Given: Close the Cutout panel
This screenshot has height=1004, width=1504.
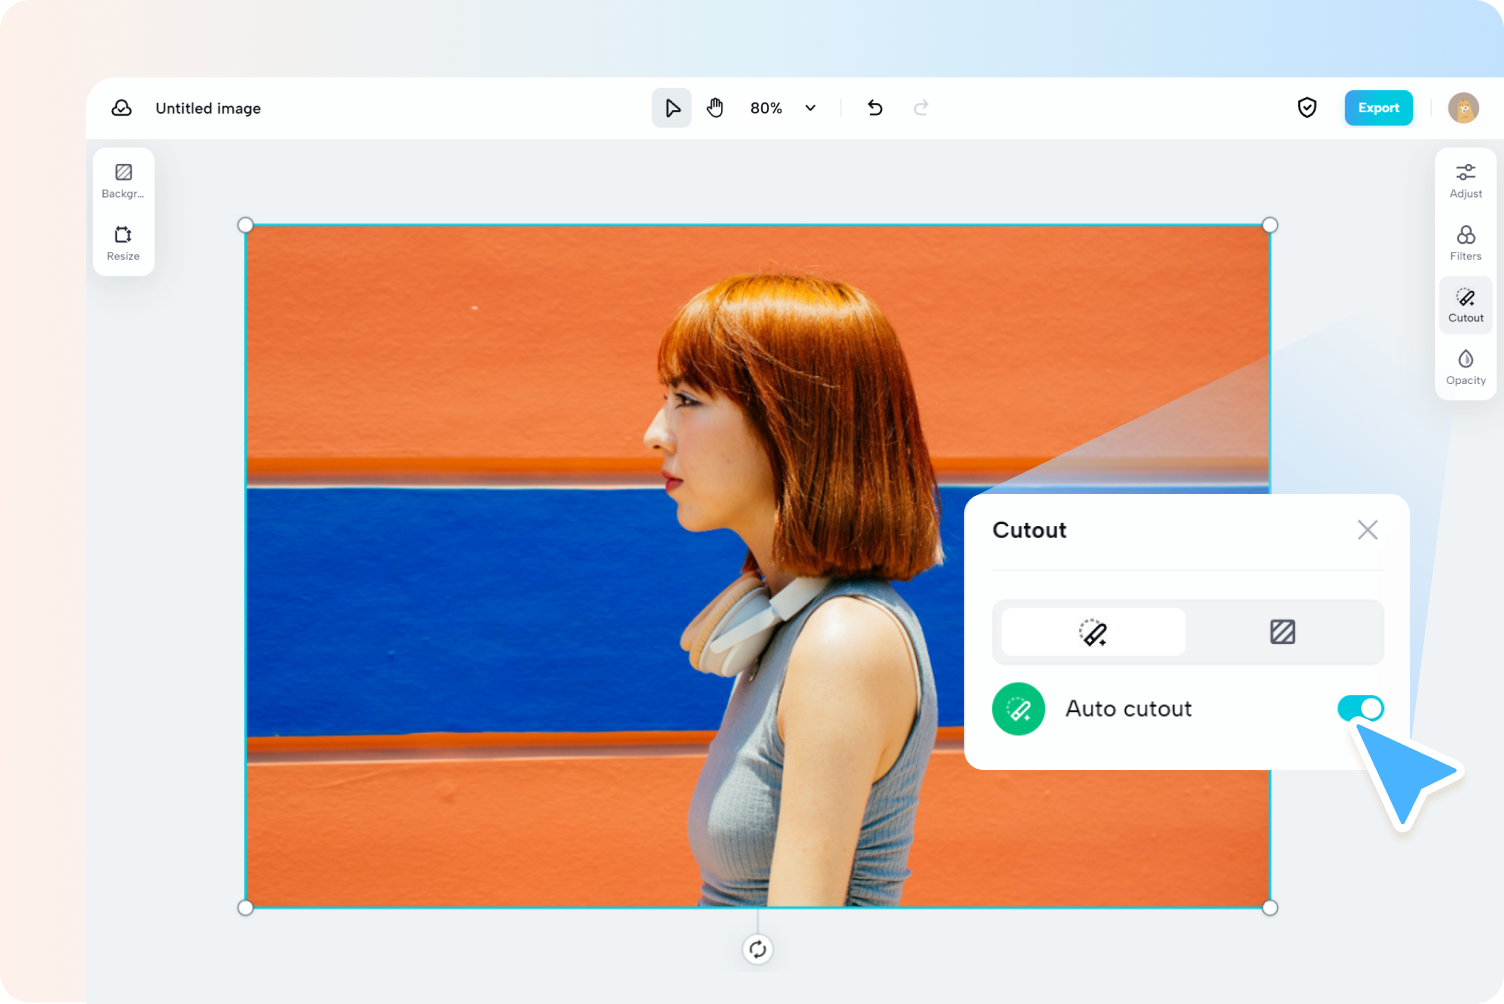Looking at the screenshot, I should click(1368, 530).
